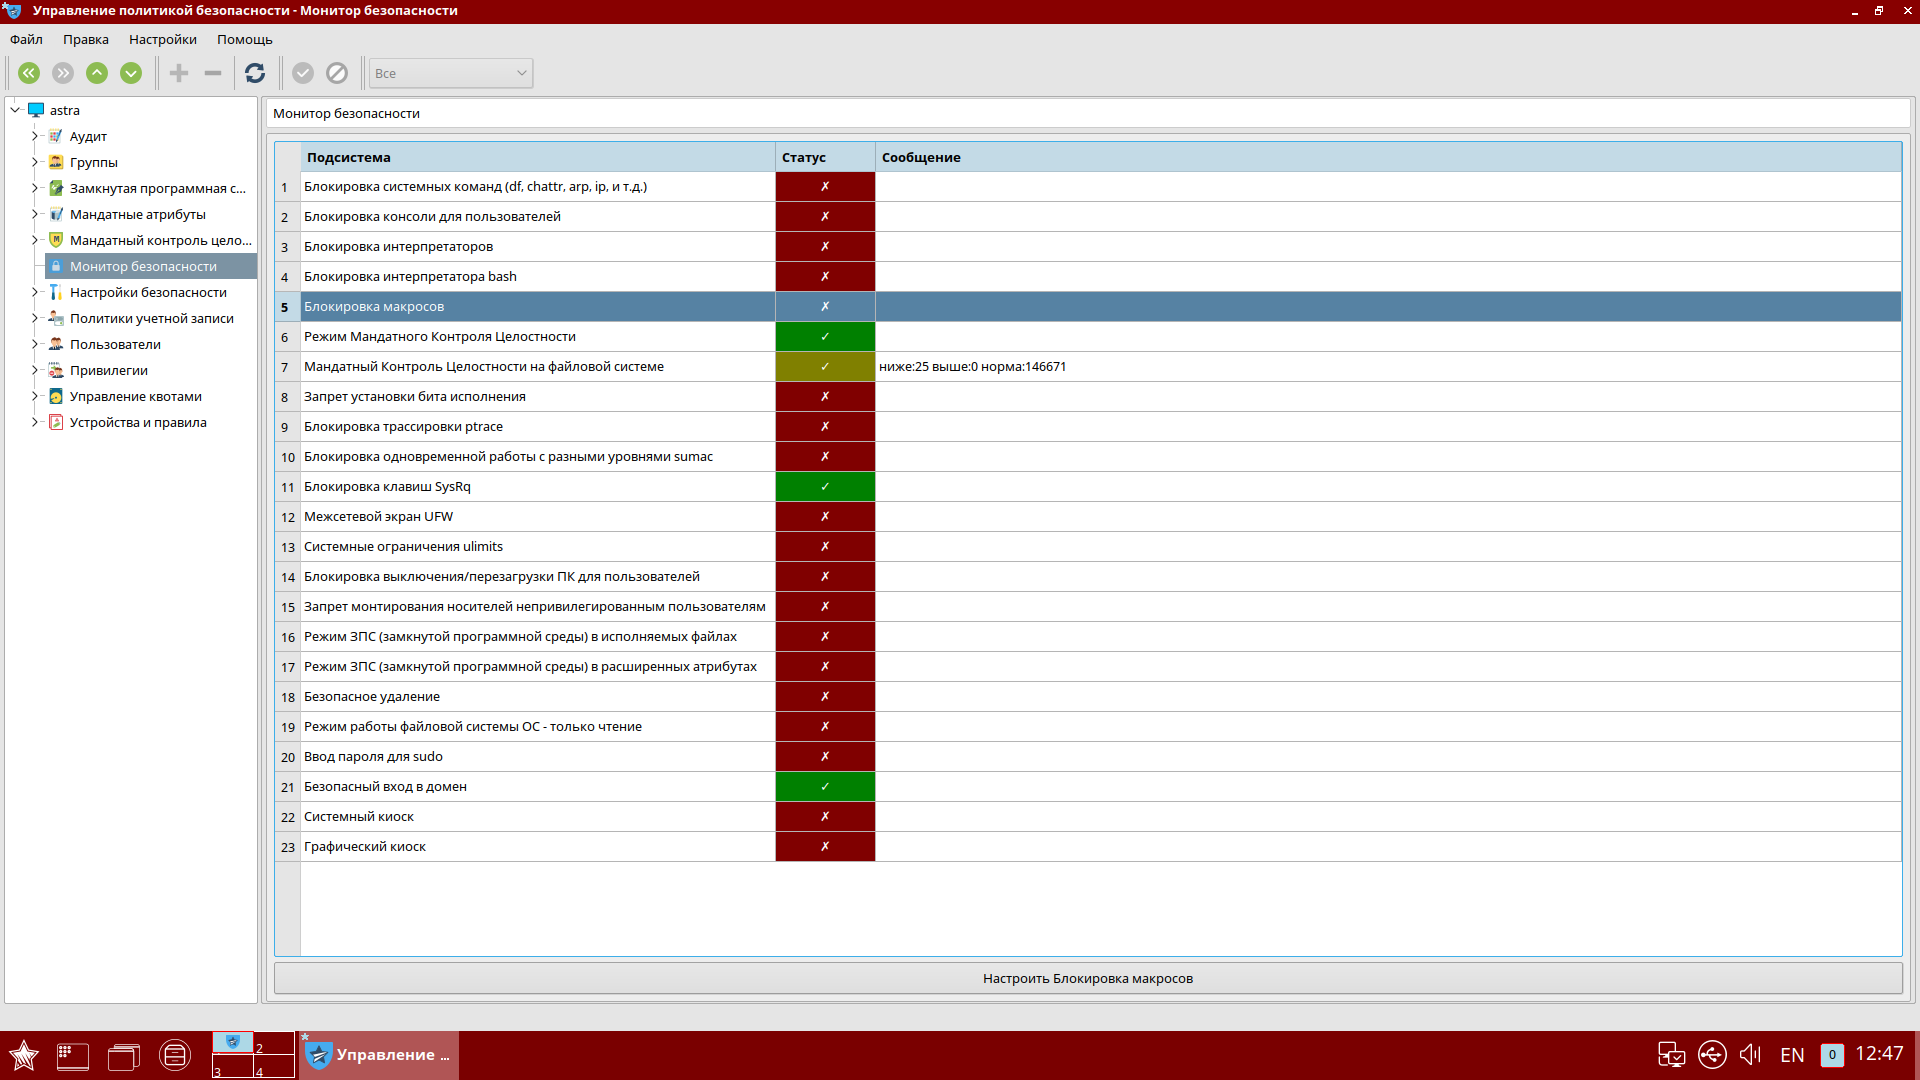Click the plus add toolbar icon
Image resolution: width=1920 pixels, height=1080 pixels.
click(x=179, y=73)
